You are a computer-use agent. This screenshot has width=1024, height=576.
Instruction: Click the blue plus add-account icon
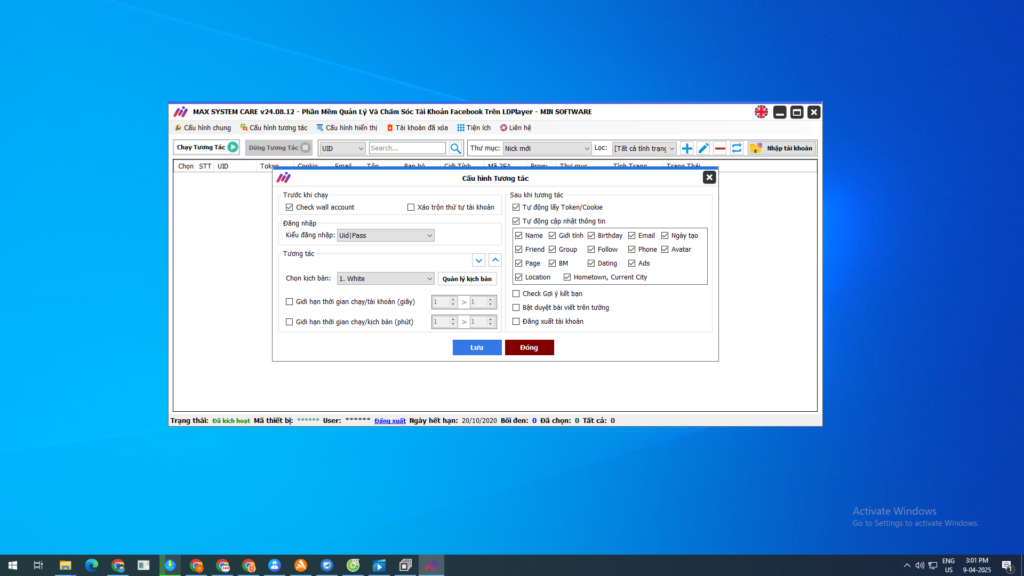687,148
